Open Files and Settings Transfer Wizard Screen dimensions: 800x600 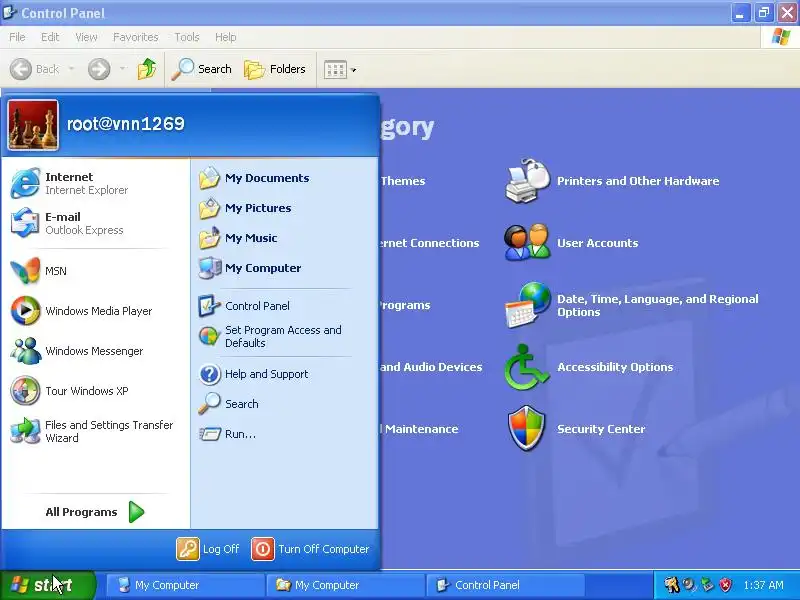tap(95, 431)
